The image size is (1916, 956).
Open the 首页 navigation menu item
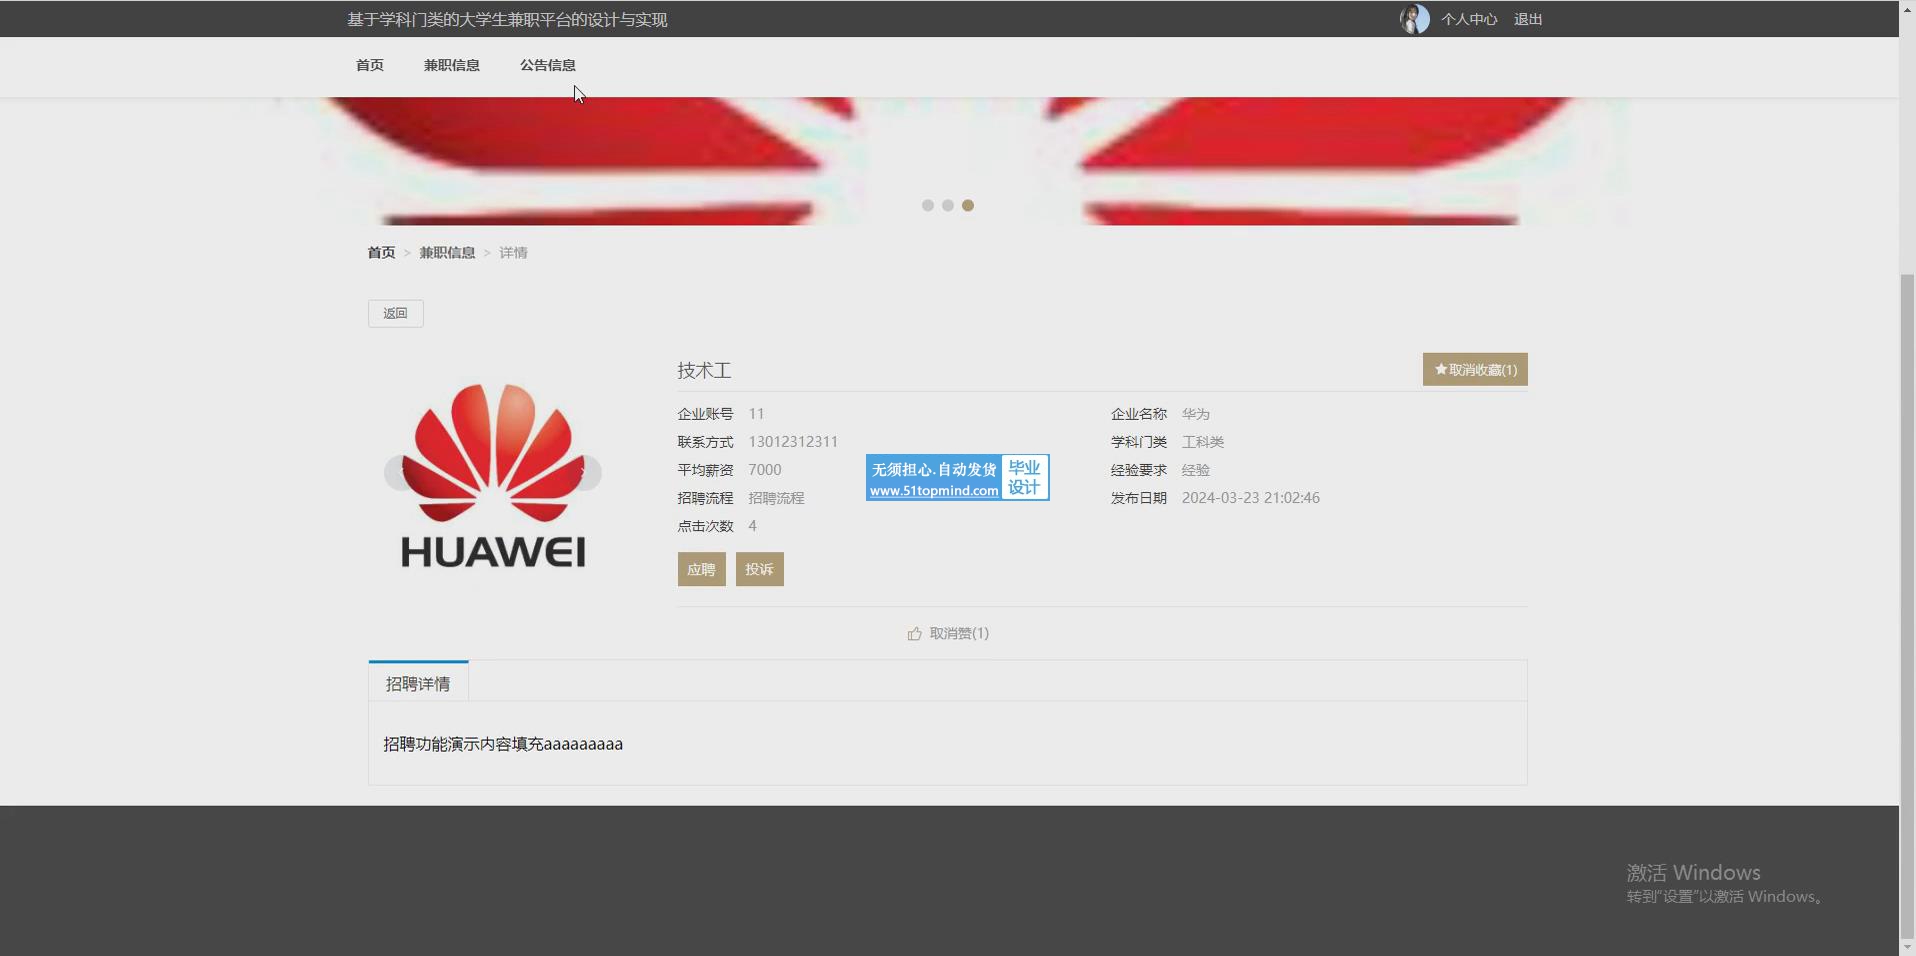(x=370, y=66)
